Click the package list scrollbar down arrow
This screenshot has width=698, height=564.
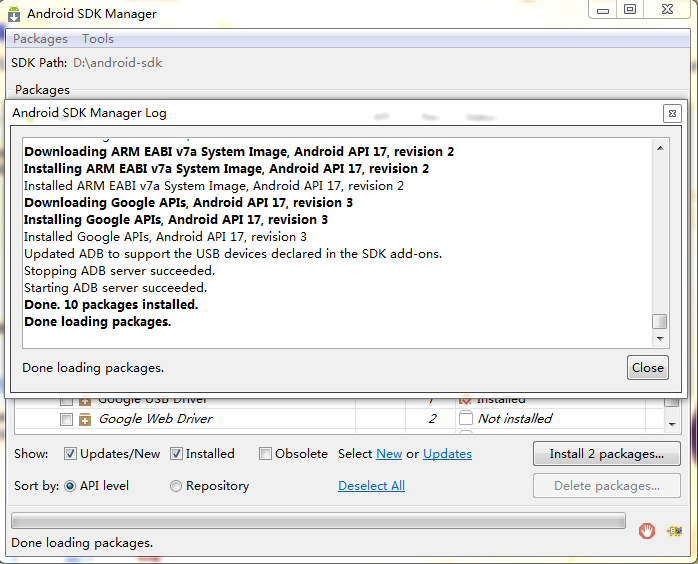(x=672, y=424)
